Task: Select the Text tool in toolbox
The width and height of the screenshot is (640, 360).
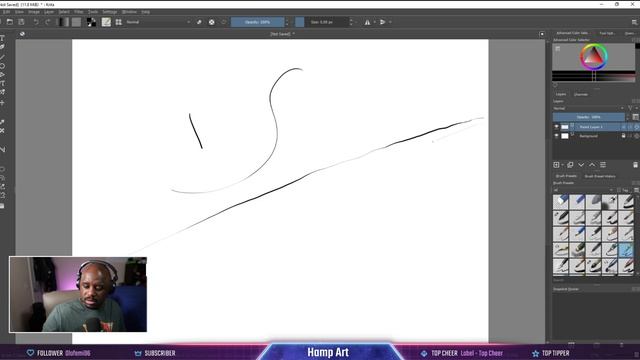Action: coord(2,38)
